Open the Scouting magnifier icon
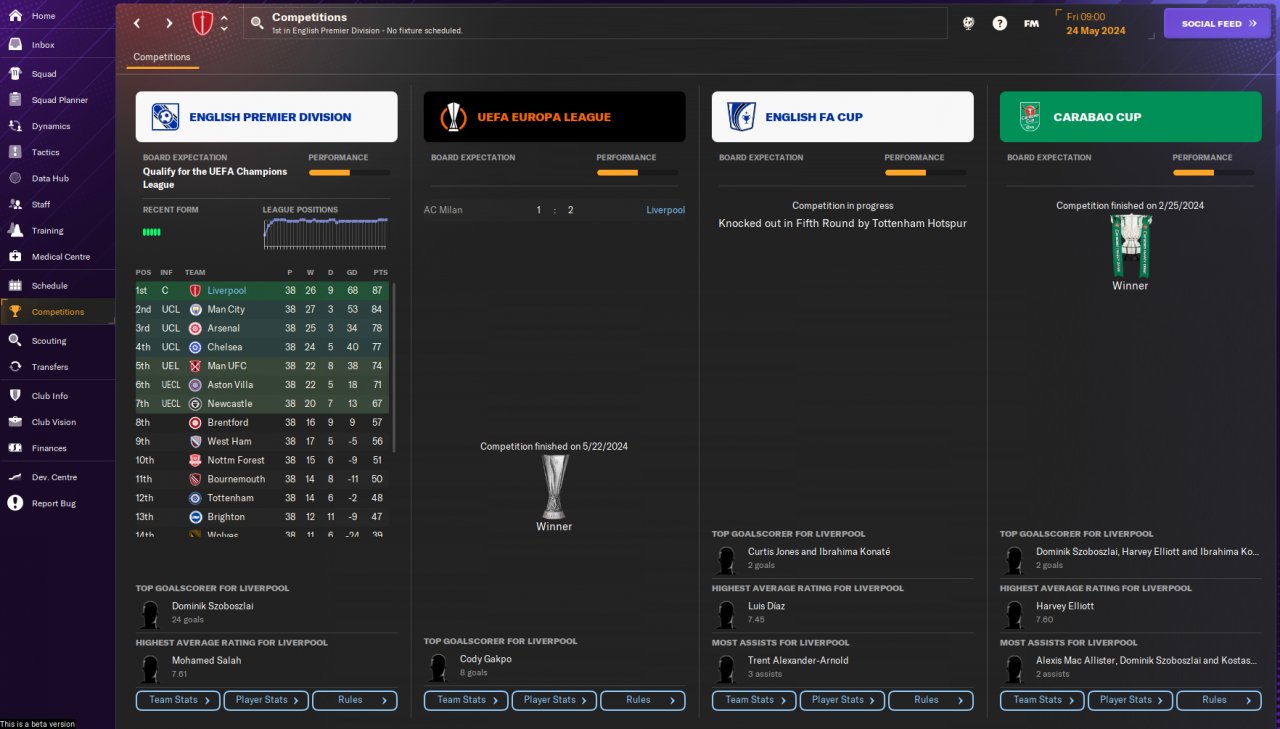This screenshot has width=1280, height=729. [x=15, y=340]
